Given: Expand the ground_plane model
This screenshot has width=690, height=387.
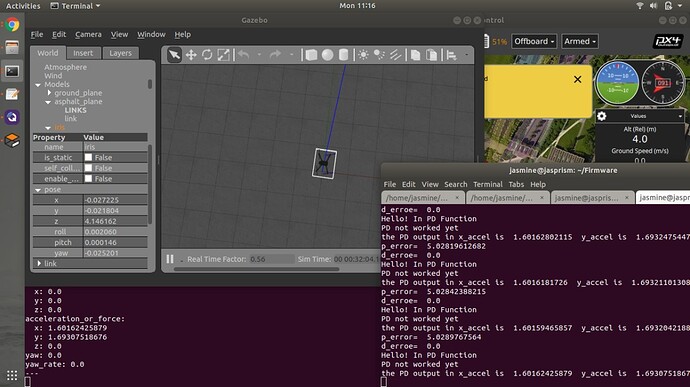Looking at the screenshot, I should (49, 93).
